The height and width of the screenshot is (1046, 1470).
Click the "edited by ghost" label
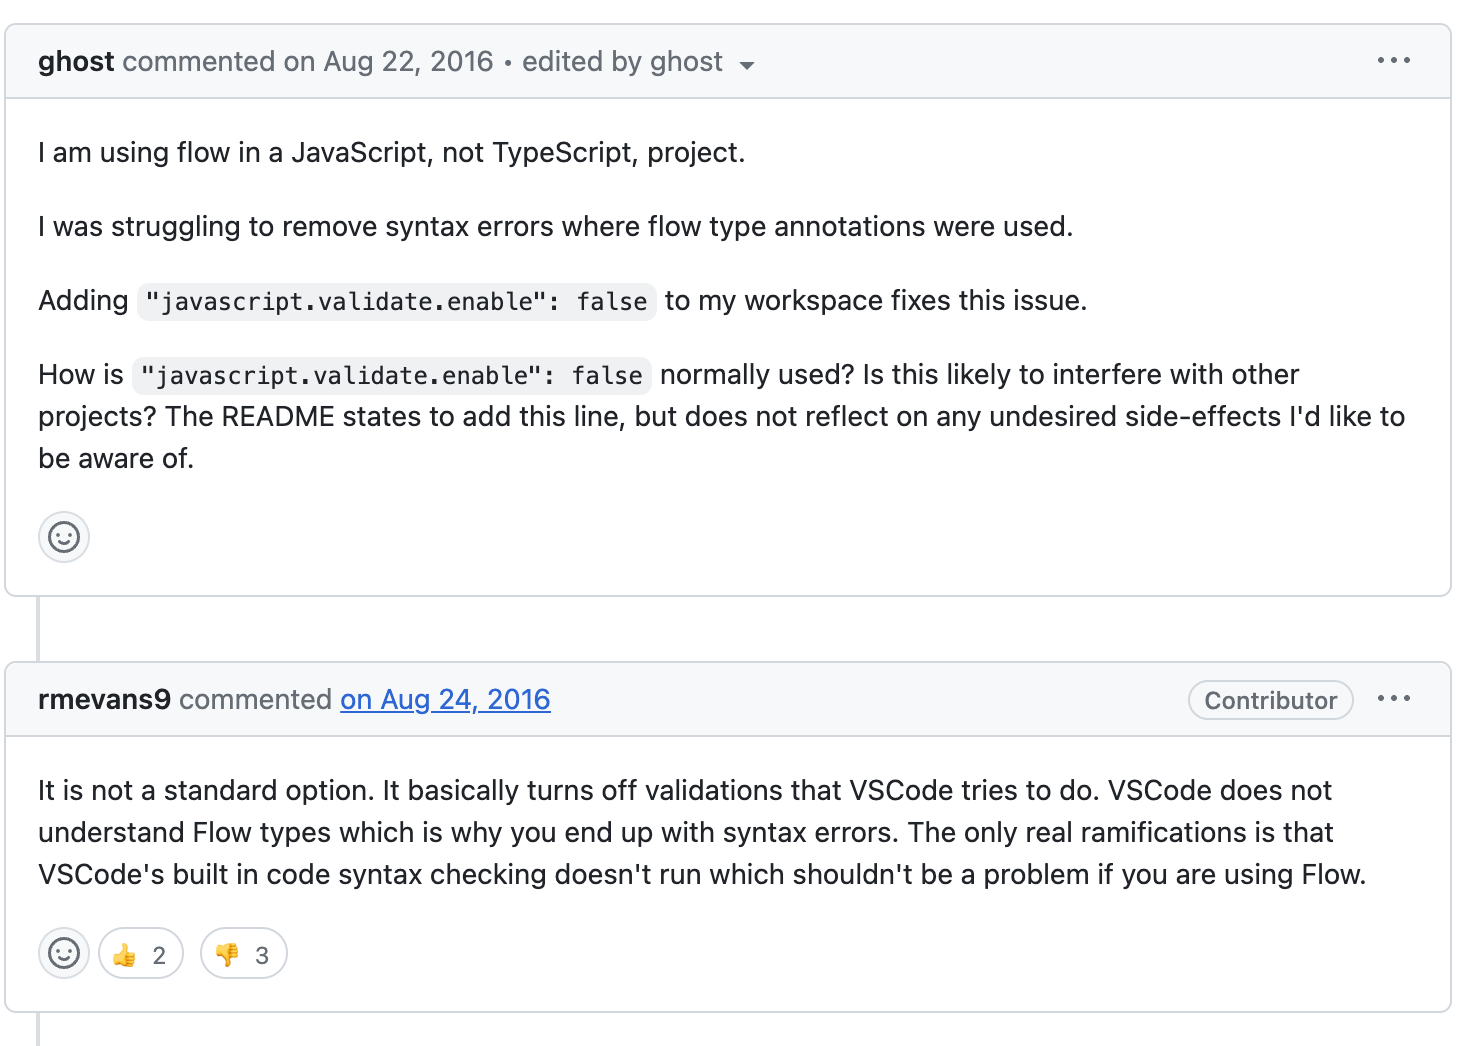pyautogui.click(x=621, y=62)
